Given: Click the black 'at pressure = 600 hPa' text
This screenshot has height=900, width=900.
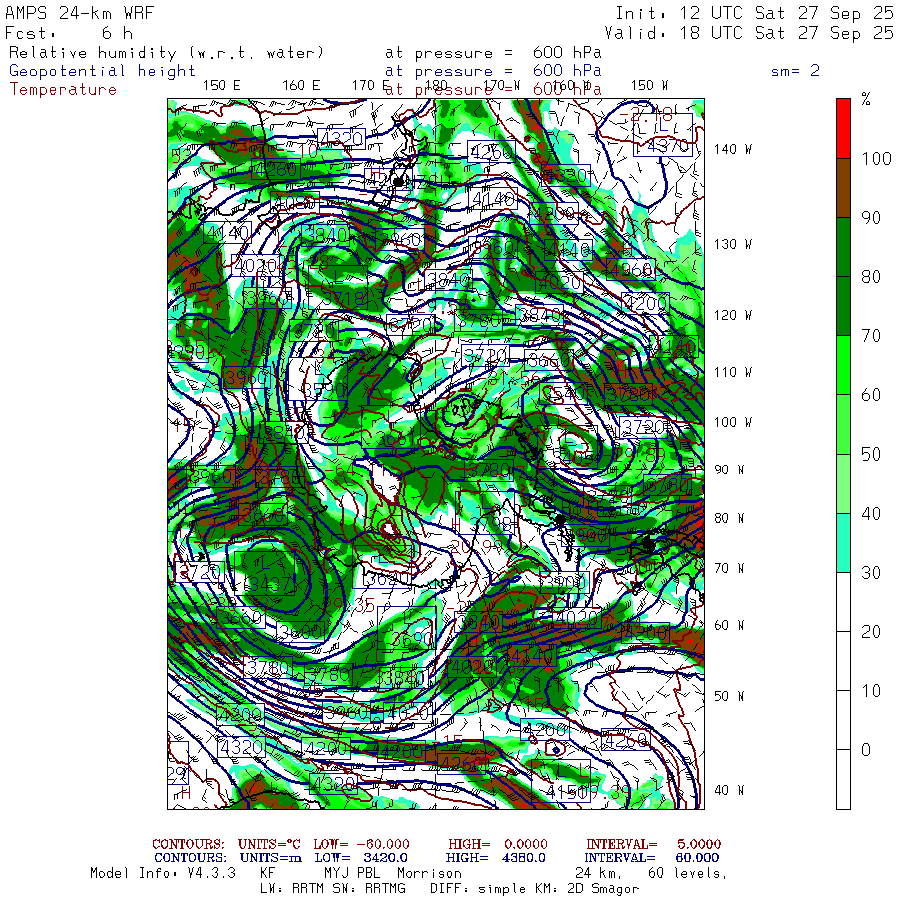Looking at the screenshot, I should click(x=493, y=53).
